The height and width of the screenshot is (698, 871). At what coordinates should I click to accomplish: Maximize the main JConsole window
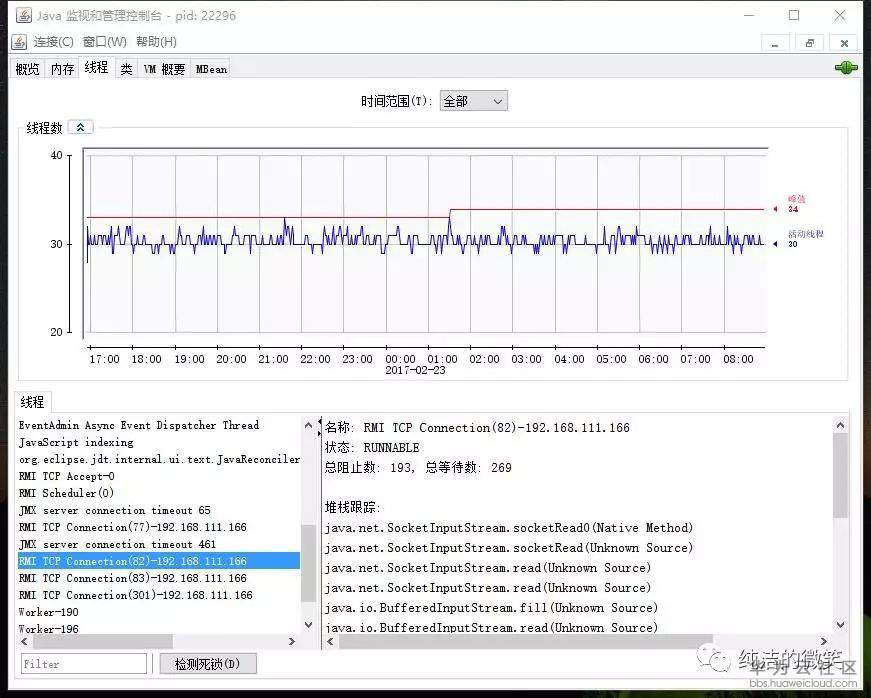pyautogui.click(x=794, y=15)
